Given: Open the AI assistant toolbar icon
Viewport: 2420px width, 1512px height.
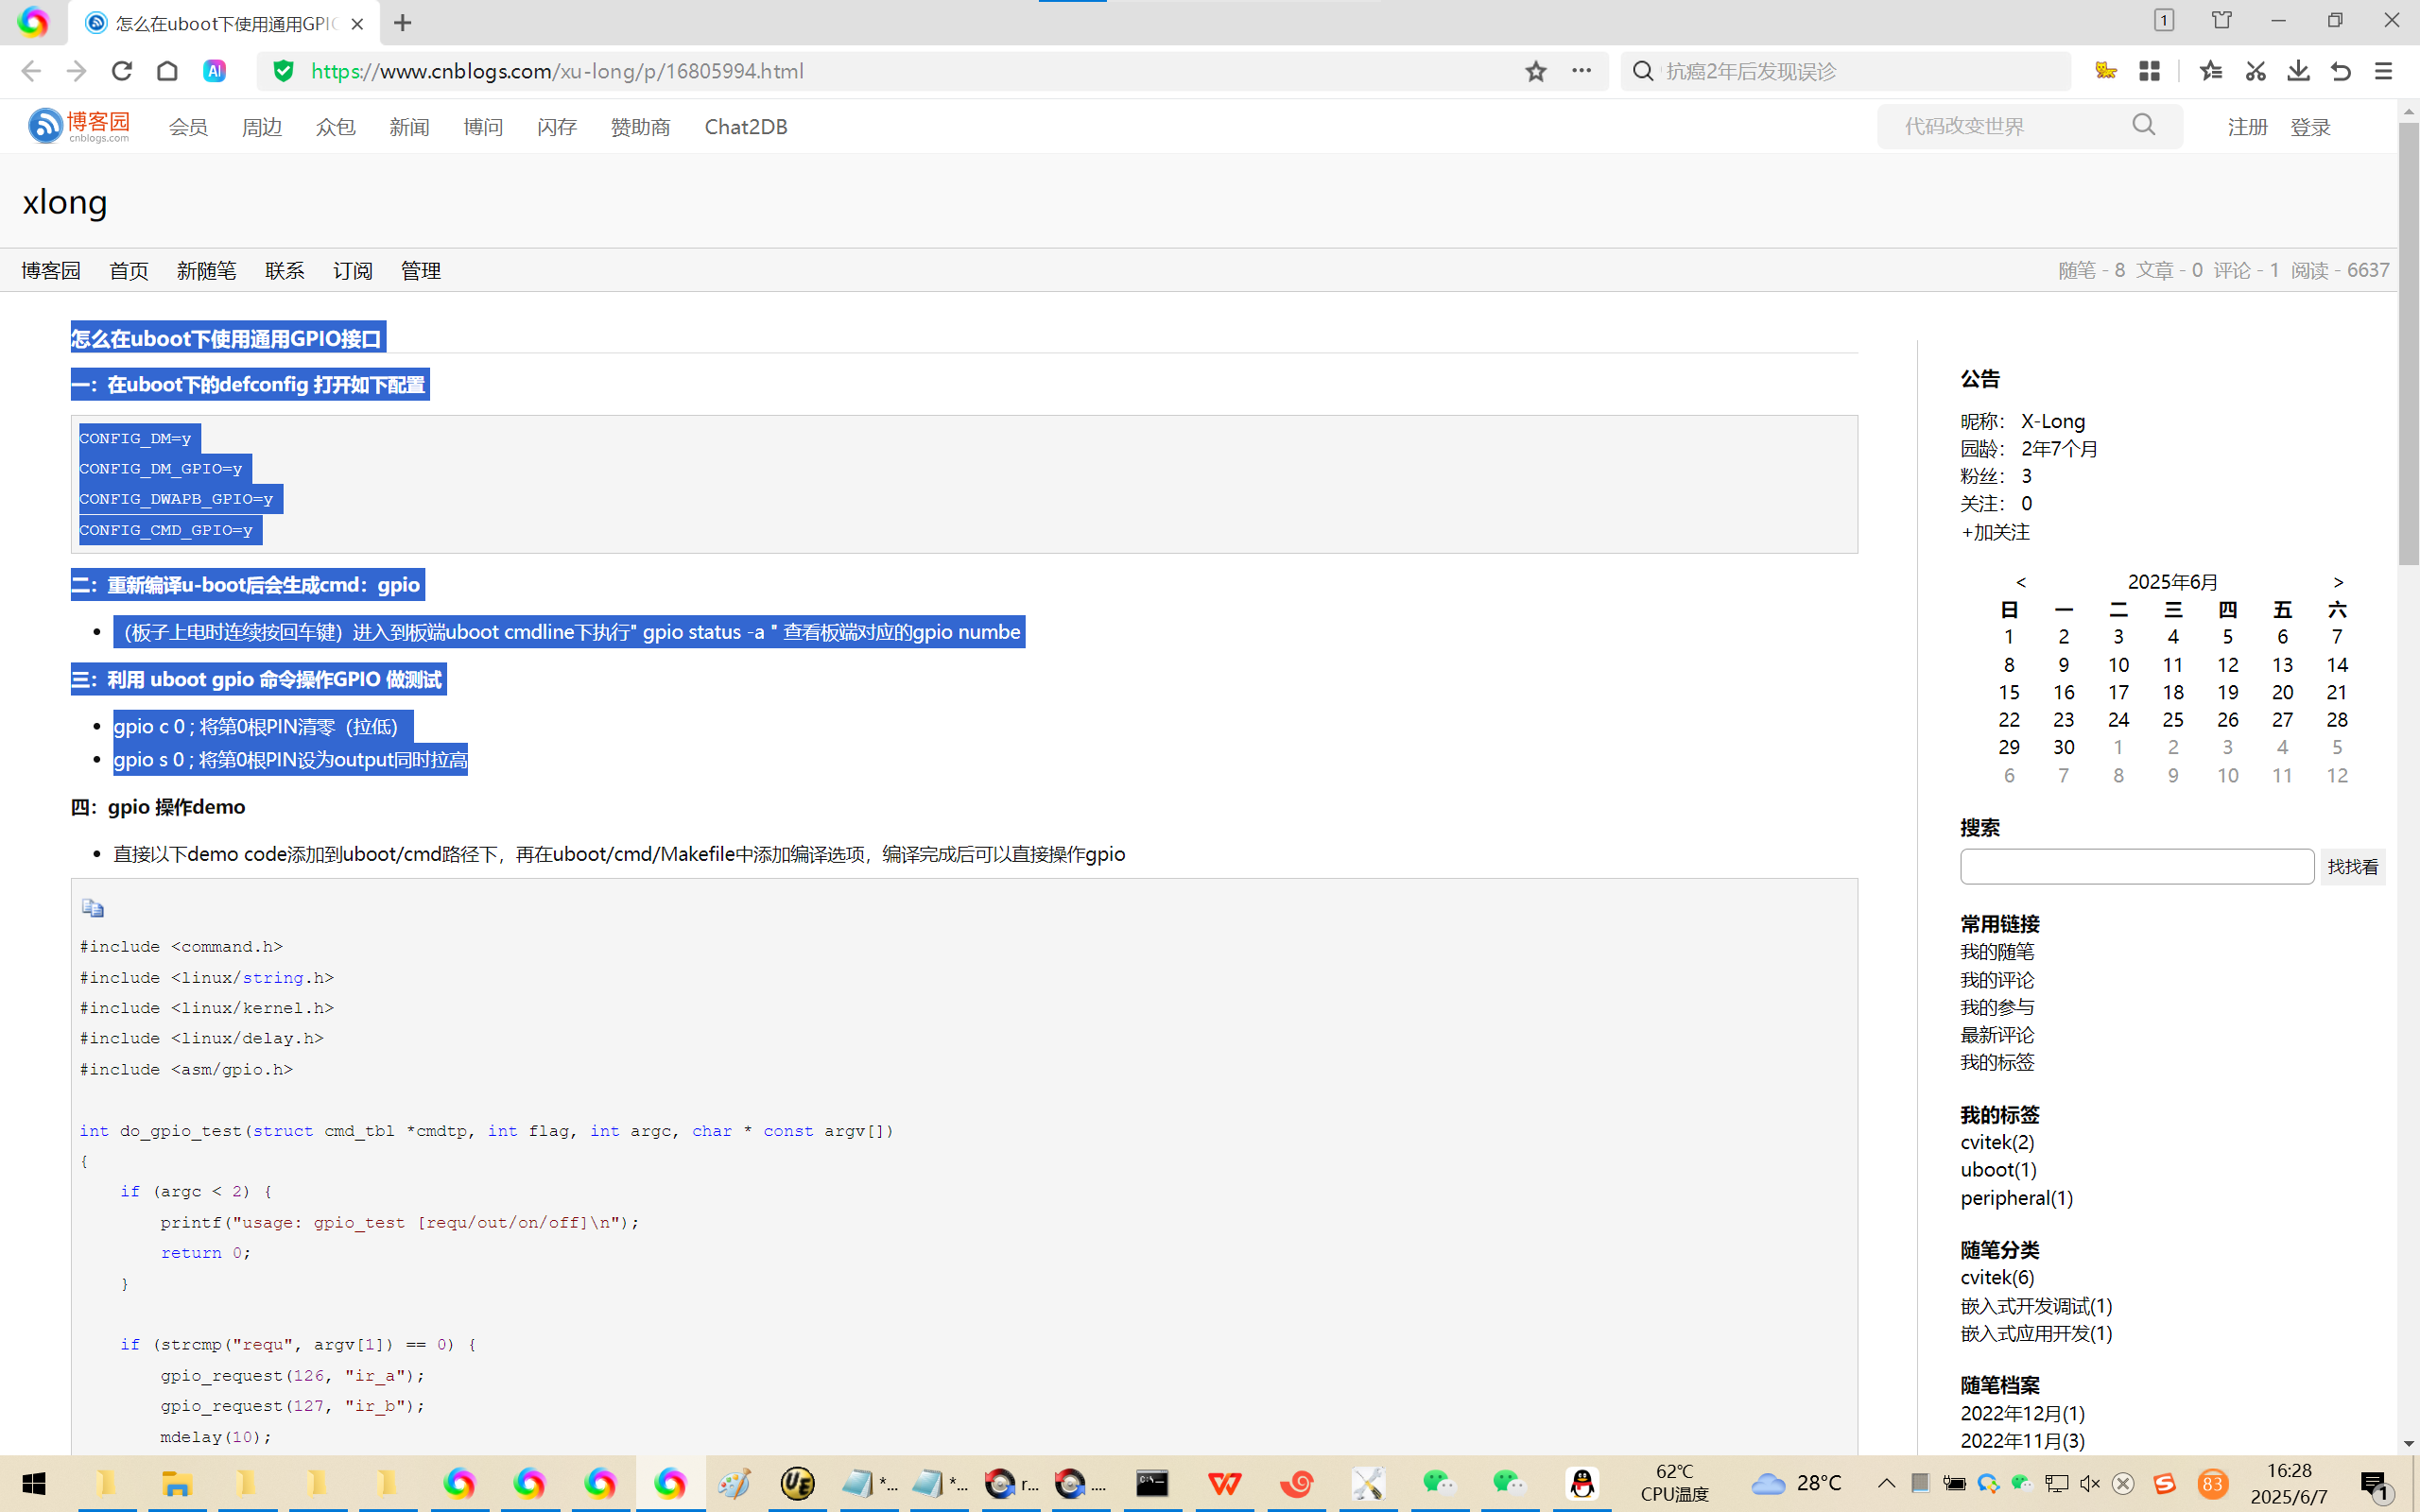Looking at the screenshot, I should click(214, 71).
